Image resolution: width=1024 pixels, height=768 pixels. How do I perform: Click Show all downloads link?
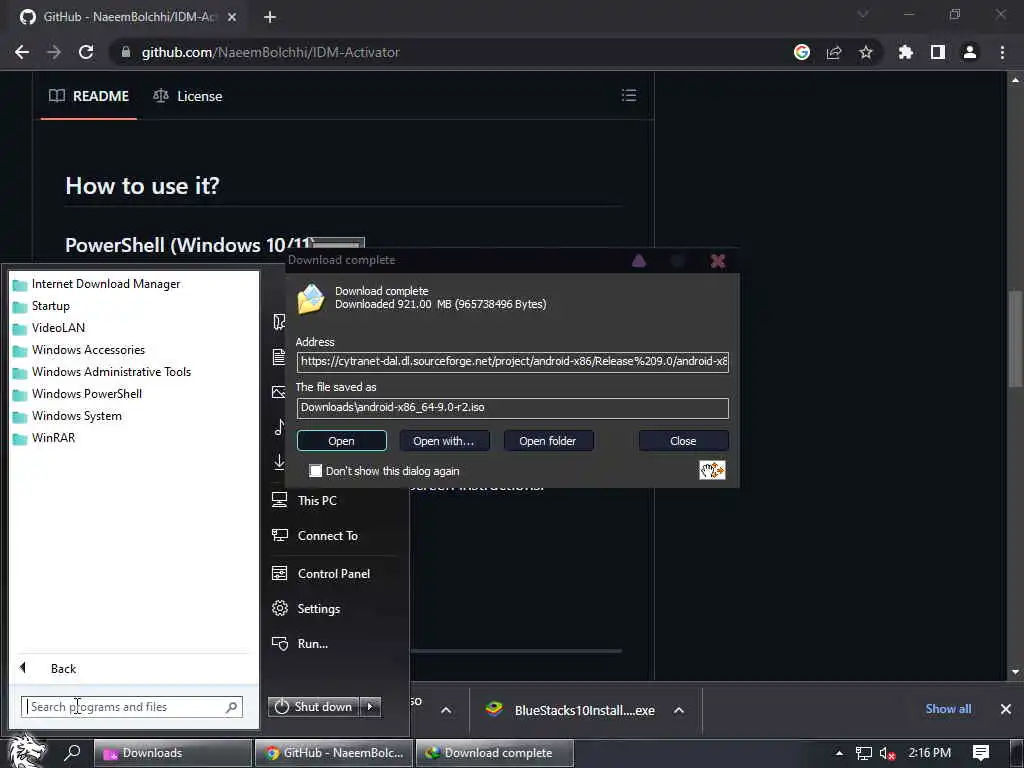click(x=948, y=709)
